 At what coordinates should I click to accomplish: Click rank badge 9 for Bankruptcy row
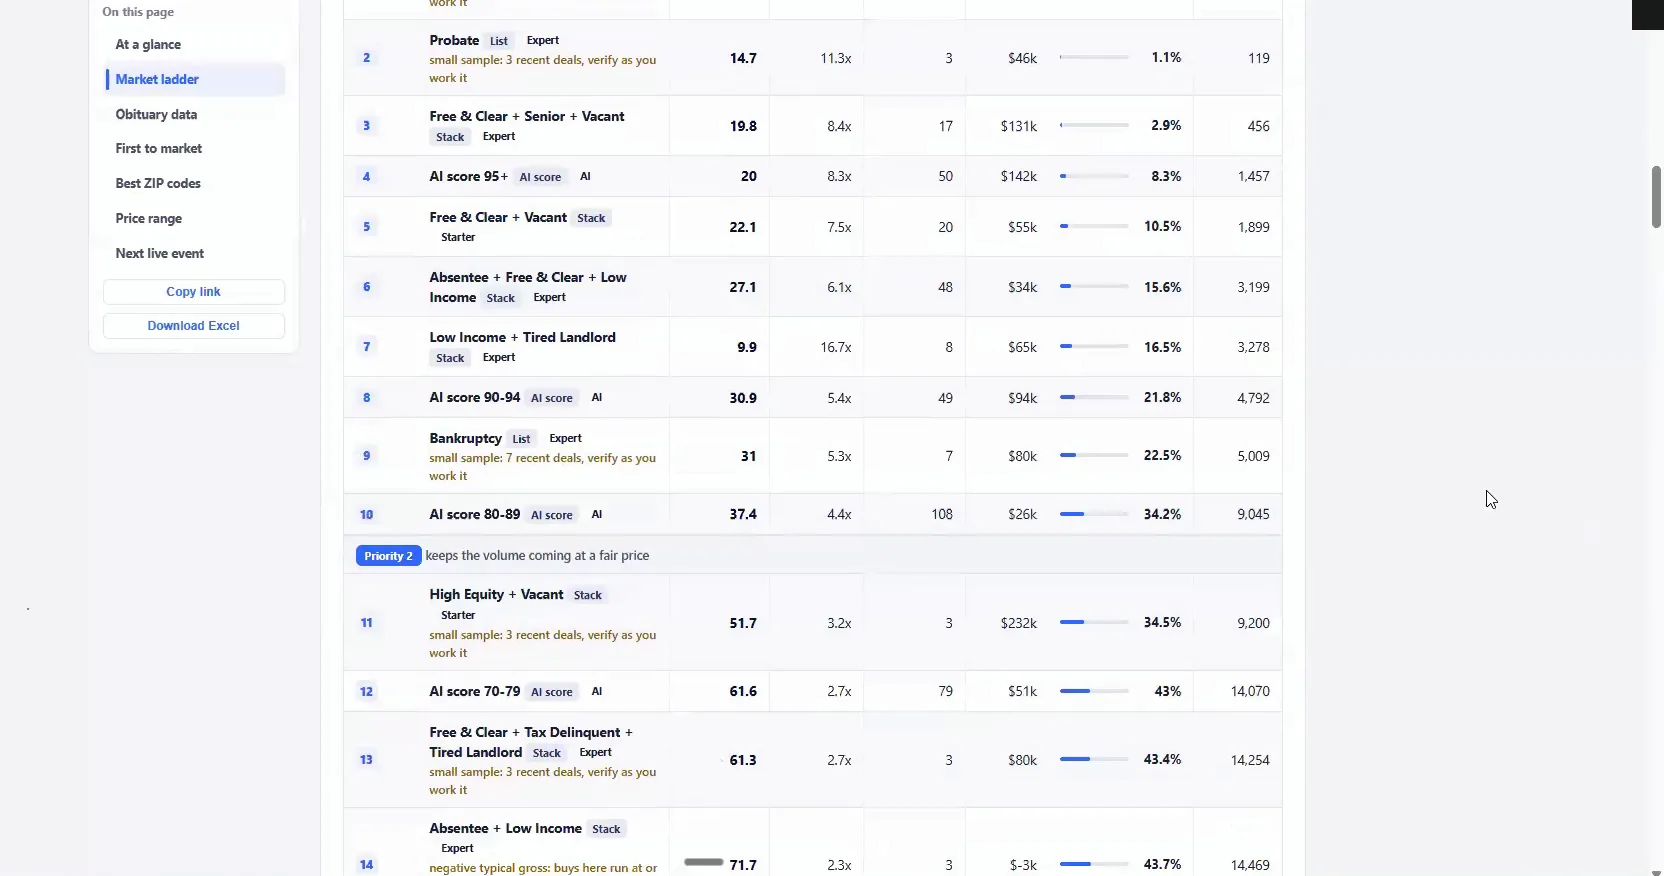point(367,456)
